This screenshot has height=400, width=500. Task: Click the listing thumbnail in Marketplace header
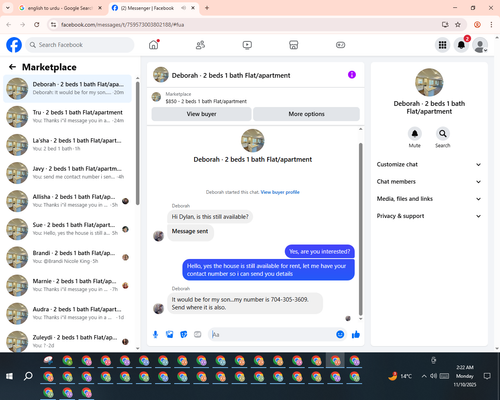pos(156,97)
